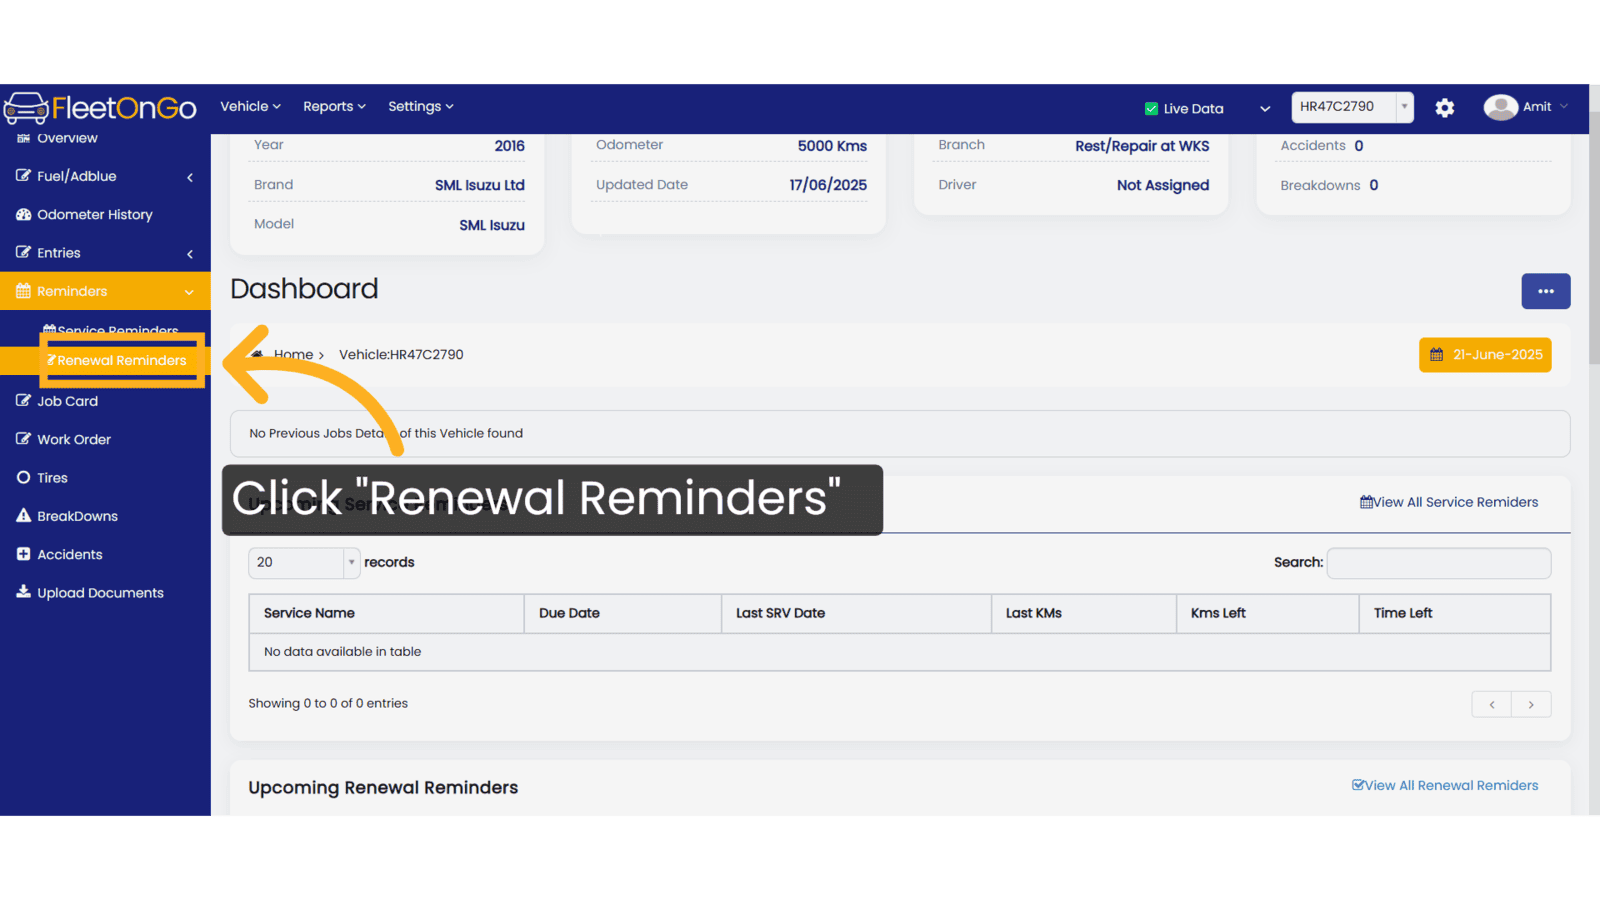Open View All Renewal Remiders link
The image size is (1600, 900).
1445,785
